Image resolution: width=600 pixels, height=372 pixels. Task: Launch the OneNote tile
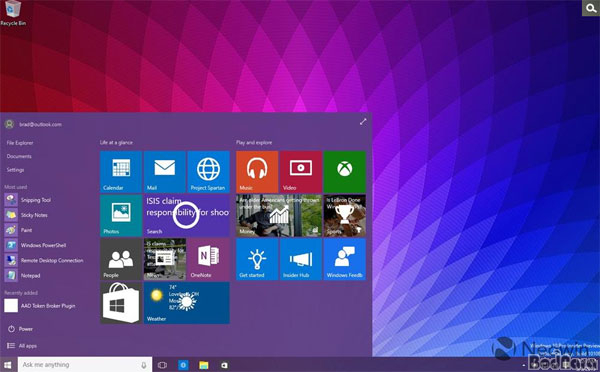point(209,259)
